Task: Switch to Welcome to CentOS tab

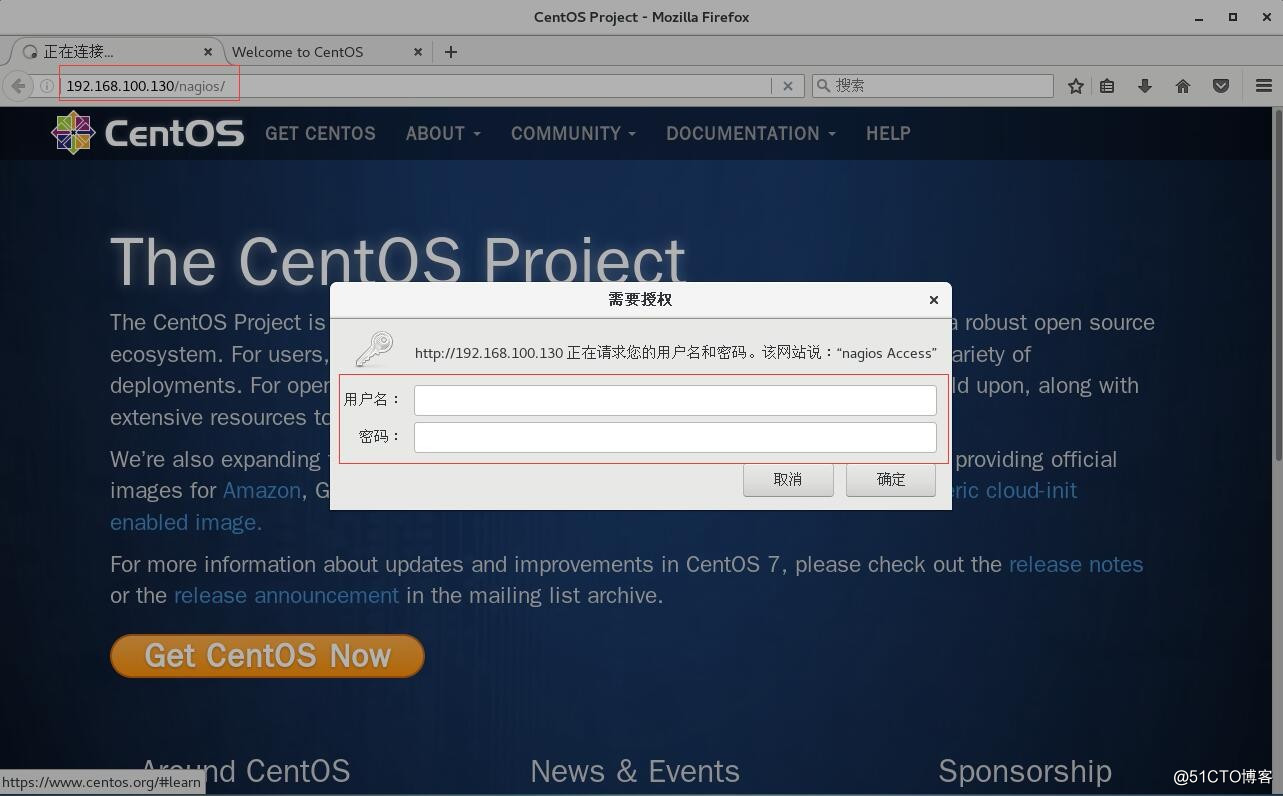Action: (297, 52)
